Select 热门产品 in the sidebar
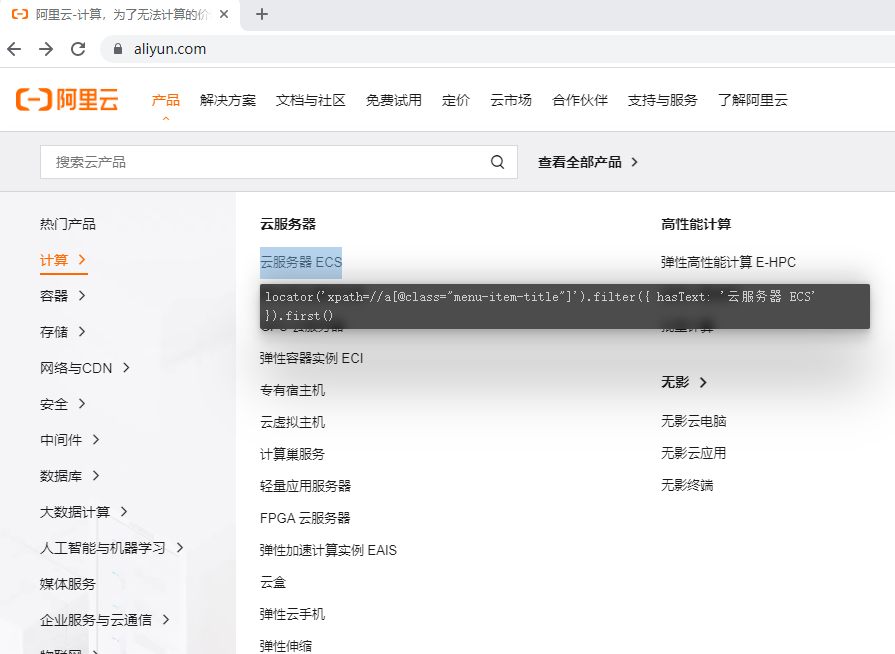The height and width of the screenshot is (654, 895). point(67,224)
